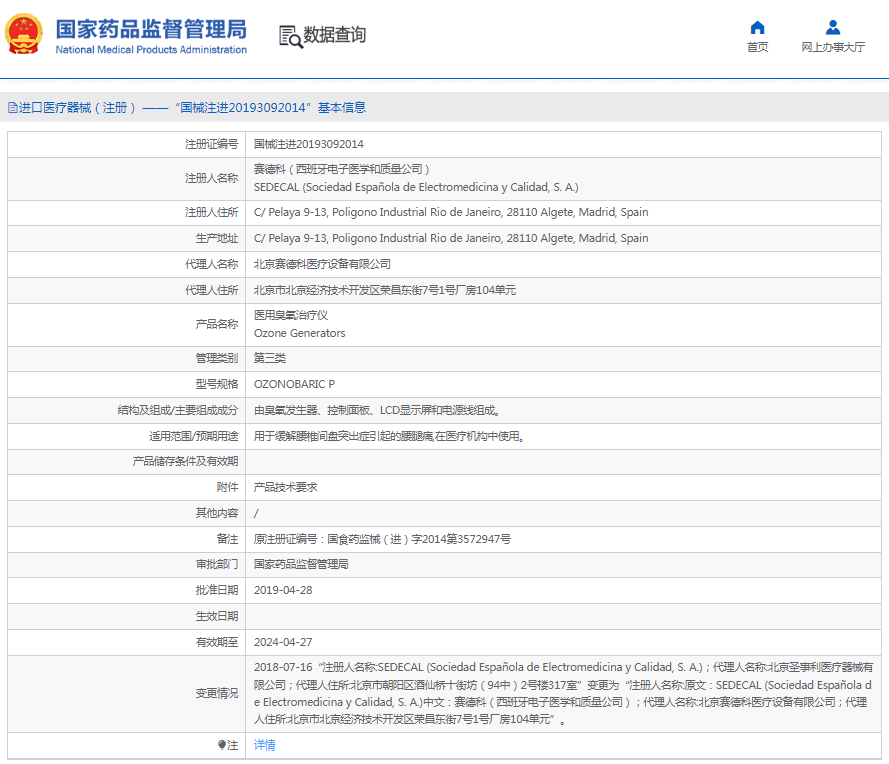Viewport: 889px width, 764px height.
Task: Click the 注册人名称 row label
Action: (211, 178)
